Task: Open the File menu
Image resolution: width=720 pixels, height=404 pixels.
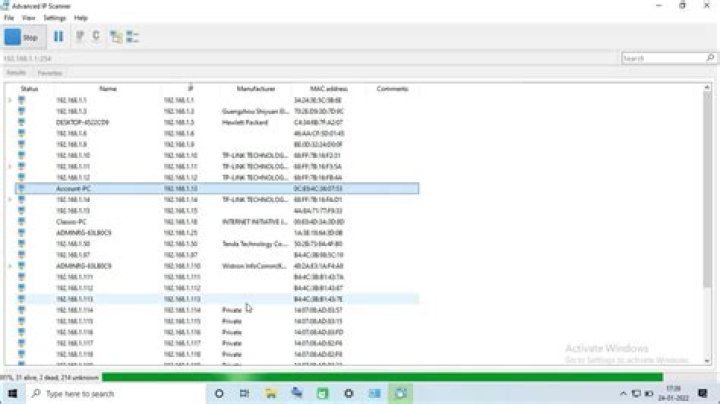Action: click(x=9, y=18)
